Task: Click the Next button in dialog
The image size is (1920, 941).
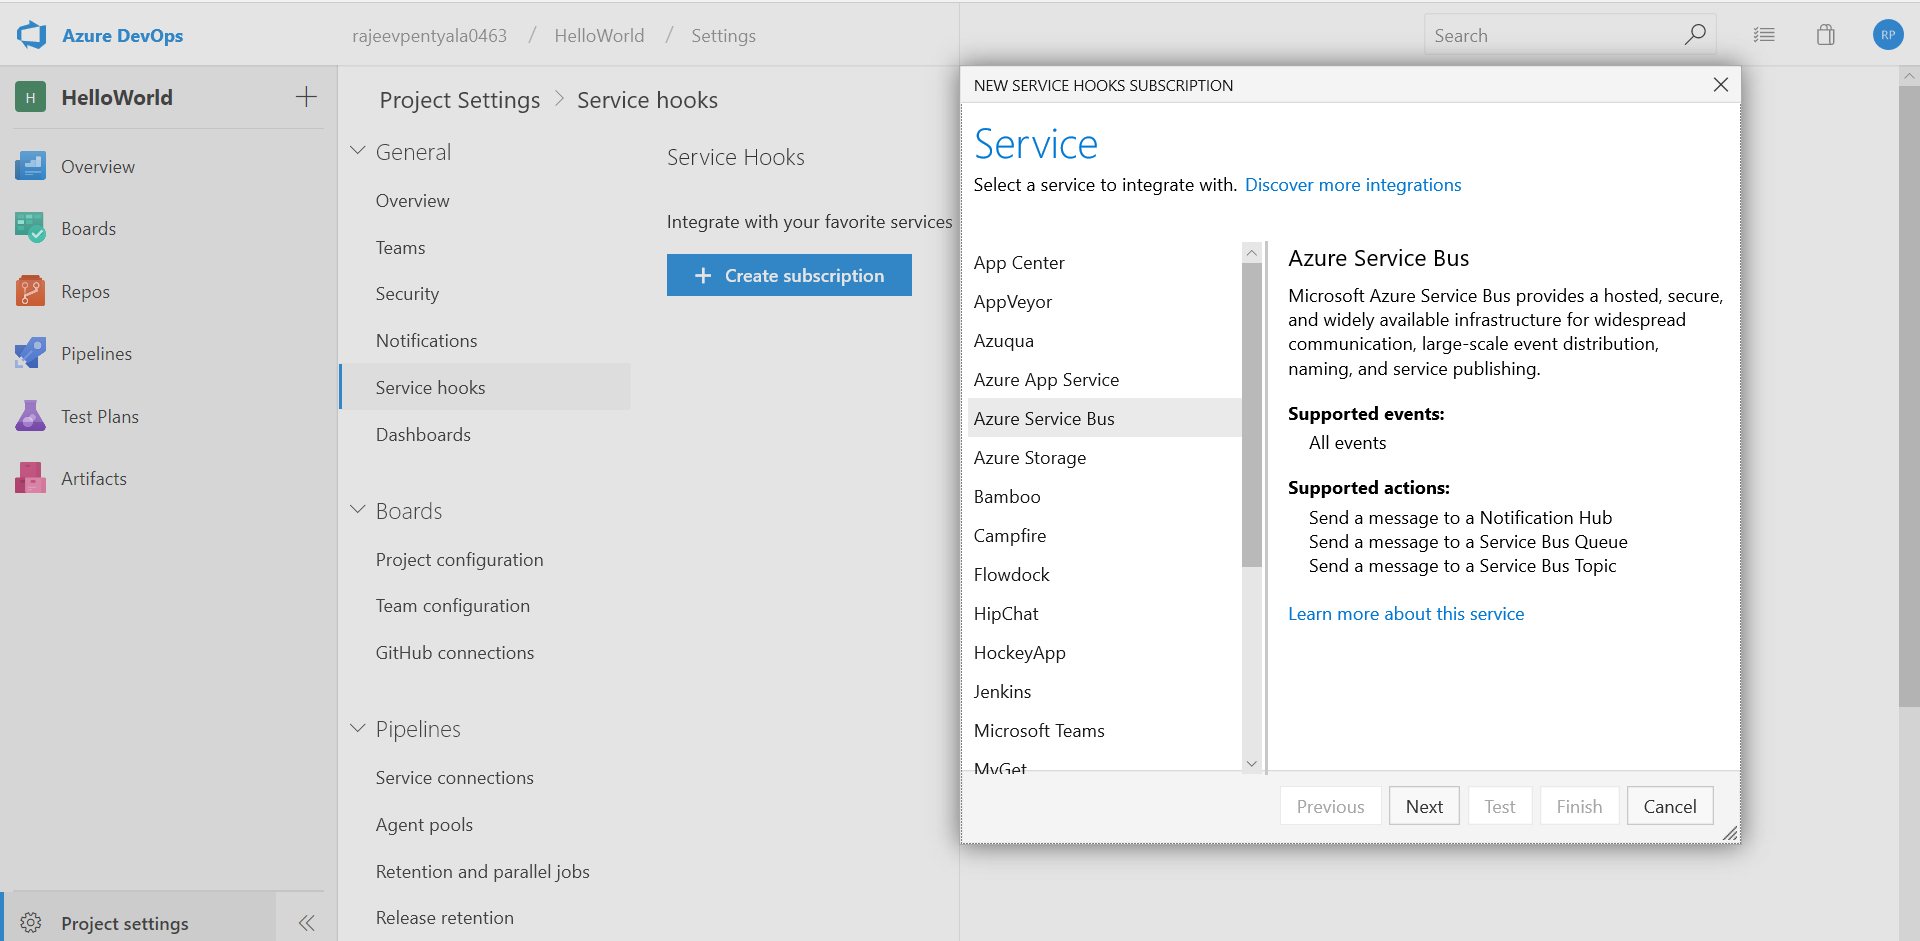Action: [x=1424, y=806]
